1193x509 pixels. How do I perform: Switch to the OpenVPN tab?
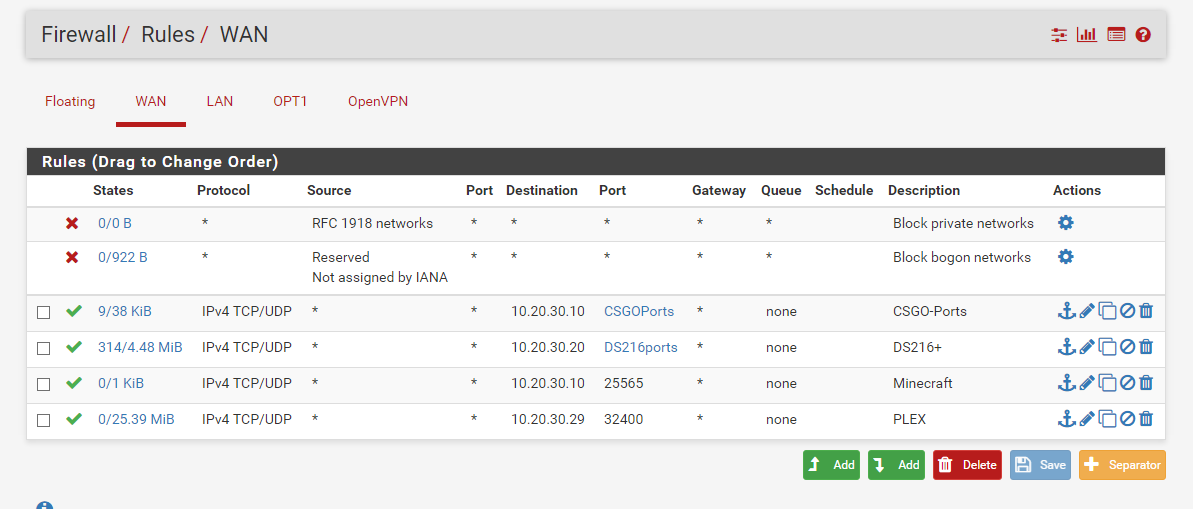tap(378, 101)
